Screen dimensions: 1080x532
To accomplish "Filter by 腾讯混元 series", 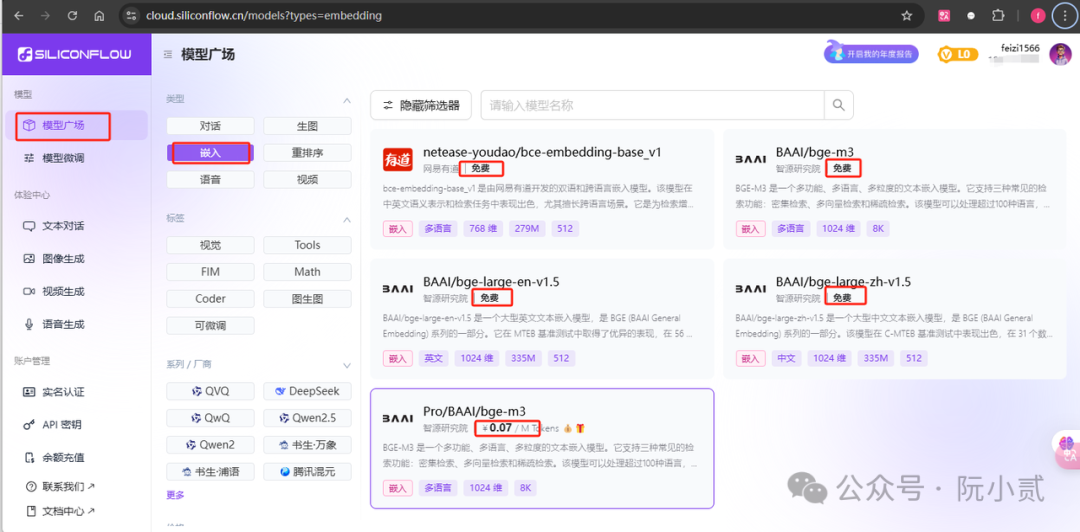I will 307,472.
